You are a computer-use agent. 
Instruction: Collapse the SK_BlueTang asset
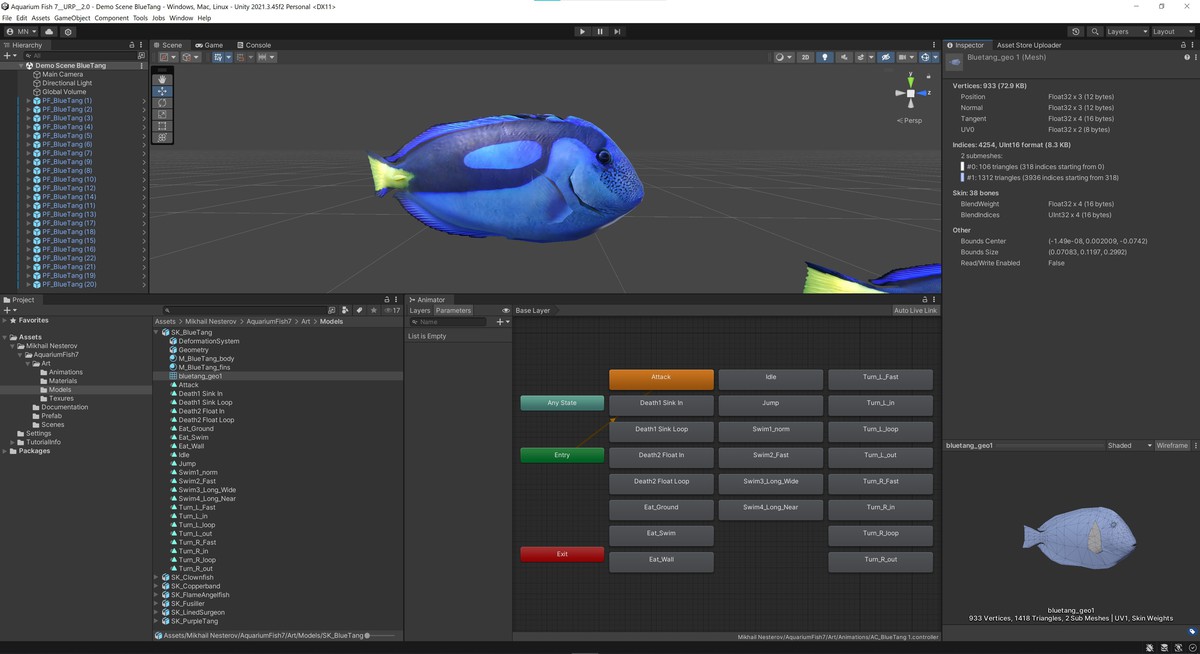[x=157, y=332]
